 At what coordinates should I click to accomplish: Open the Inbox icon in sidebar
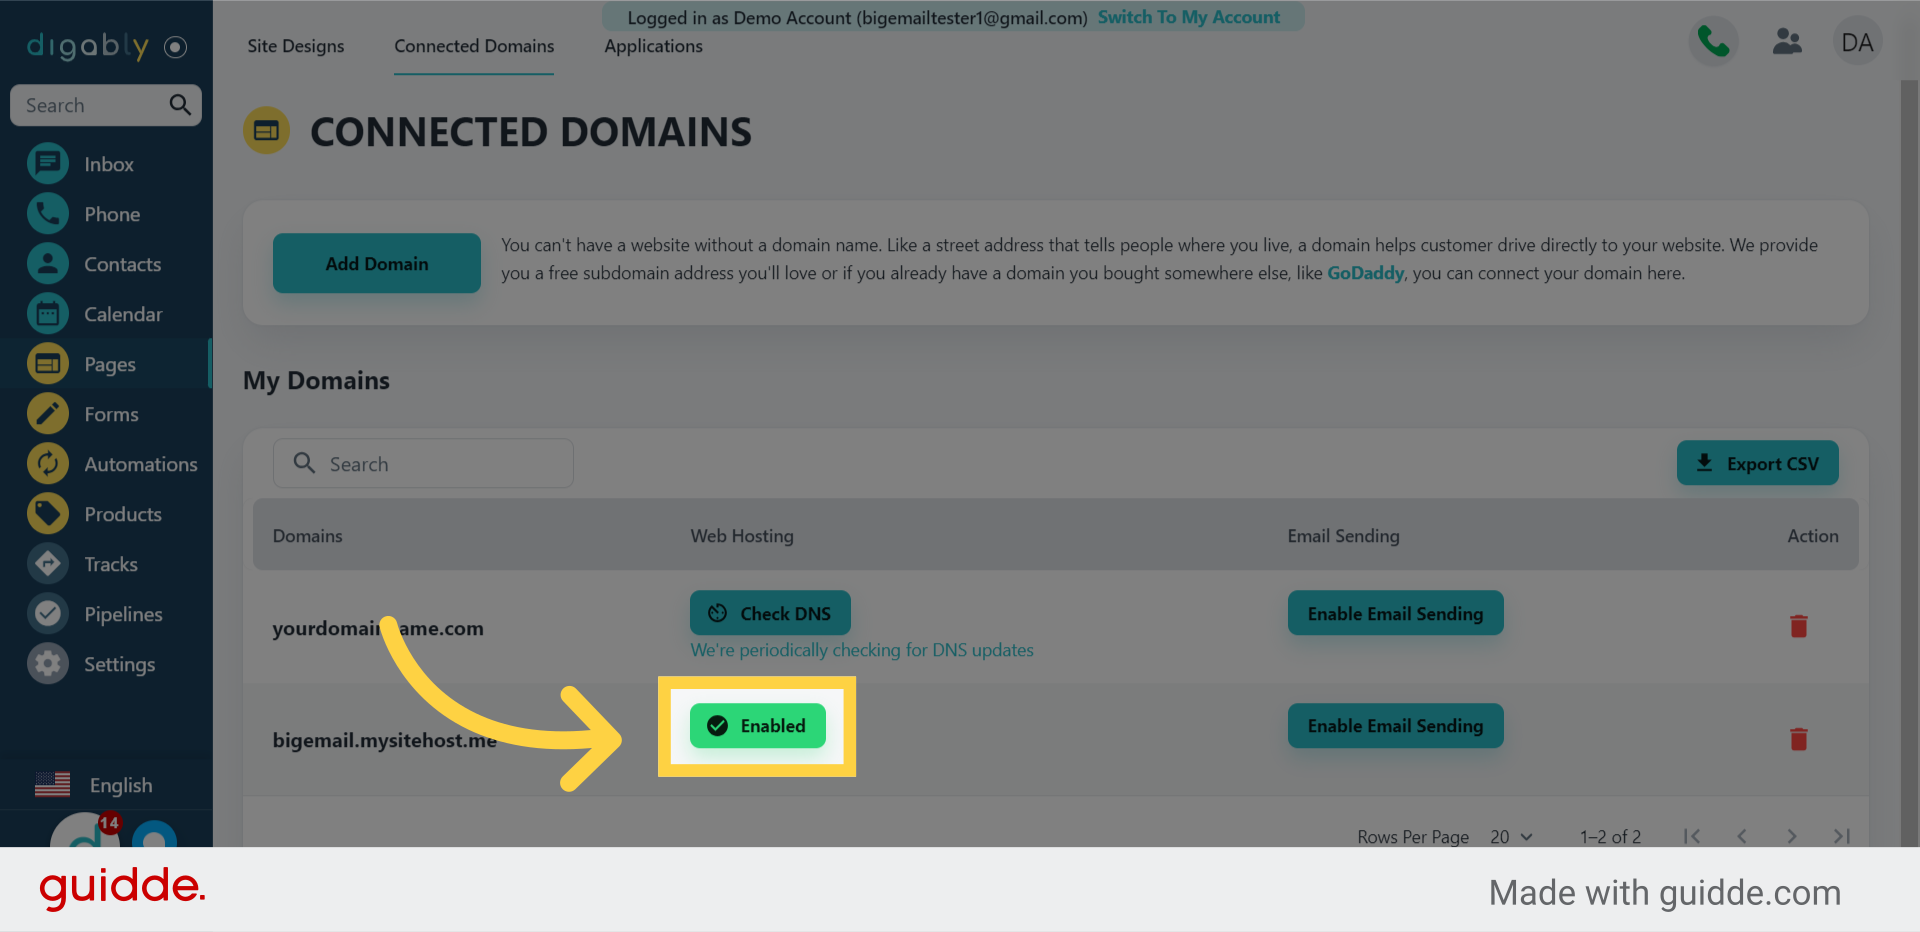tap(48, 164)
